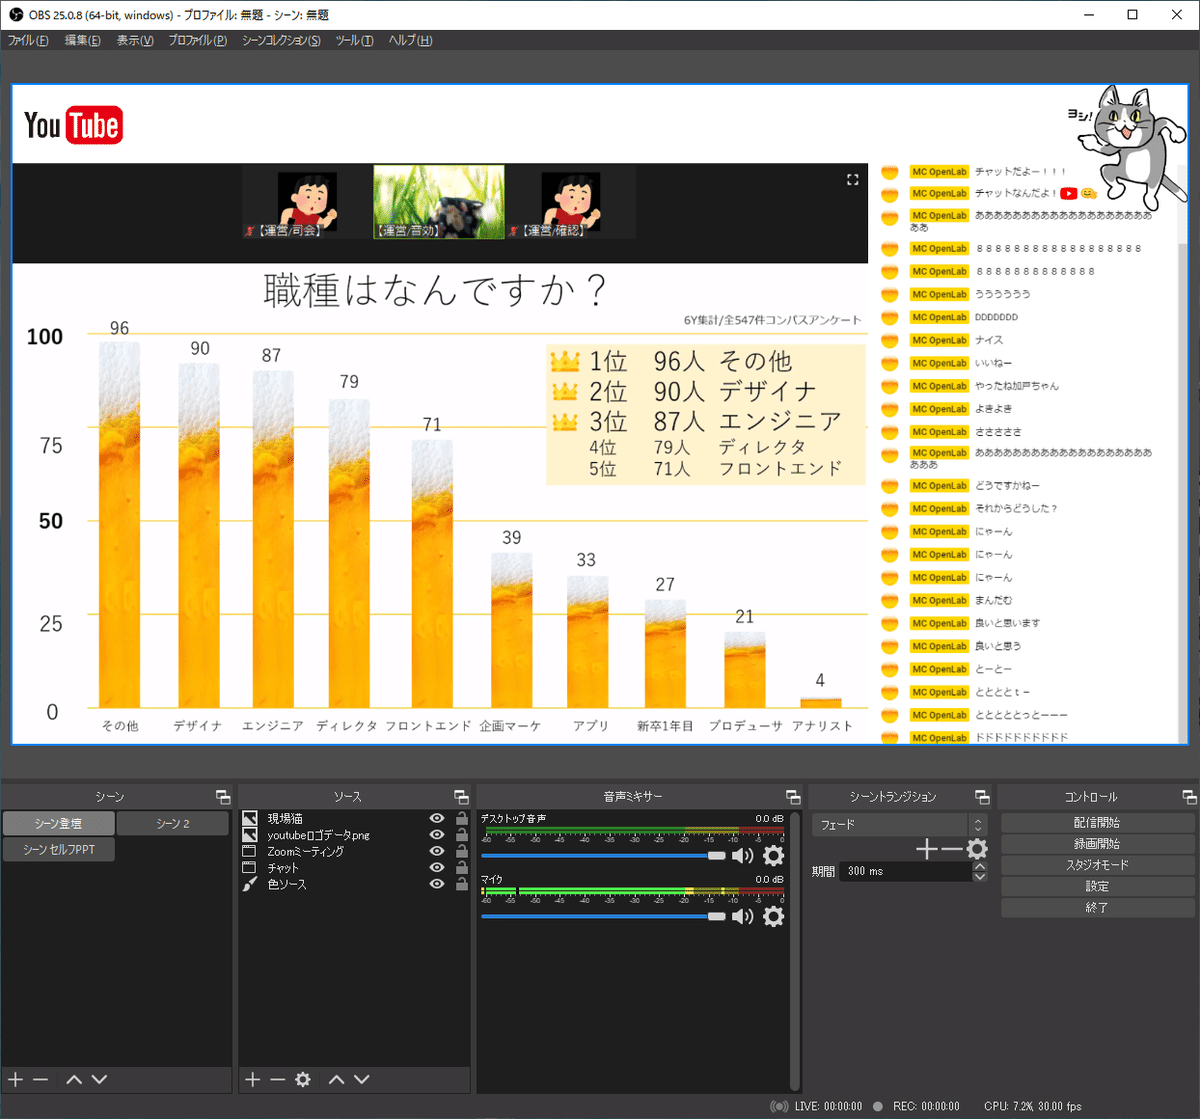
Task: Remove the selected scene with the minus icon
Action: click(x=40, y=1080)
